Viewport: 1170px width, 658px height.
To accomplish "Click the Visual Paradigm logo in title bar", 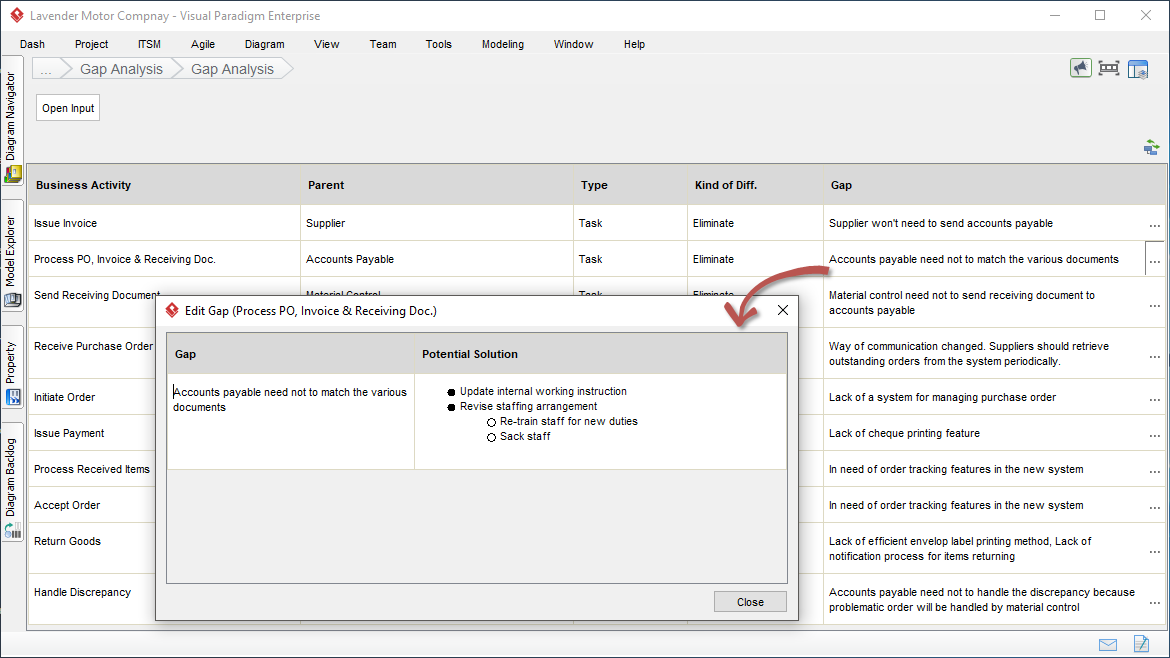I will pos(16,15).
